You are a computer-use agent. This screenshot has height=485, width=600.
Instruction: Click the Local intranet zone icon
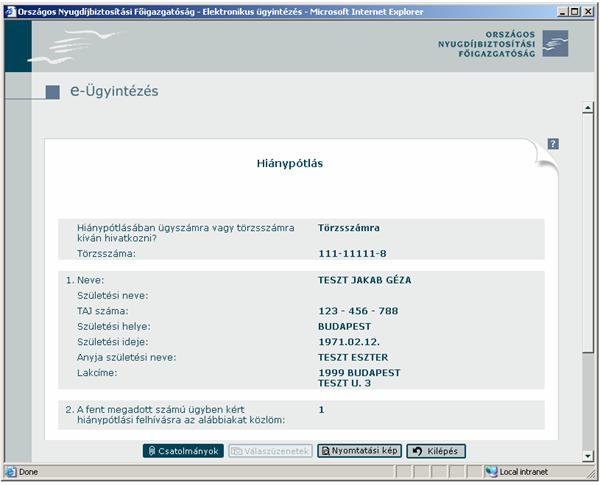point(491,472)
